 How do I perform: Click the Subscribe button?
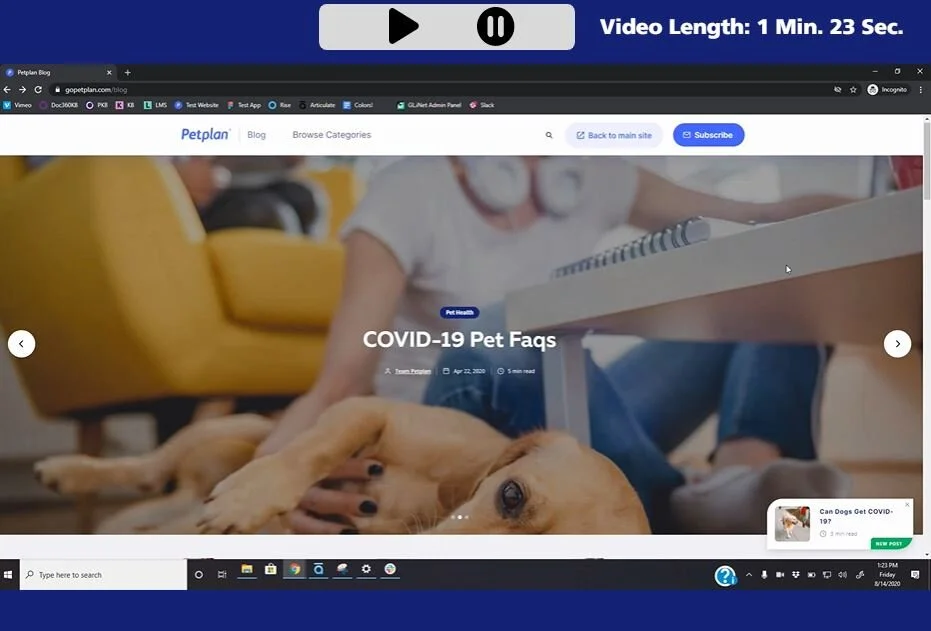pos(708,134)
